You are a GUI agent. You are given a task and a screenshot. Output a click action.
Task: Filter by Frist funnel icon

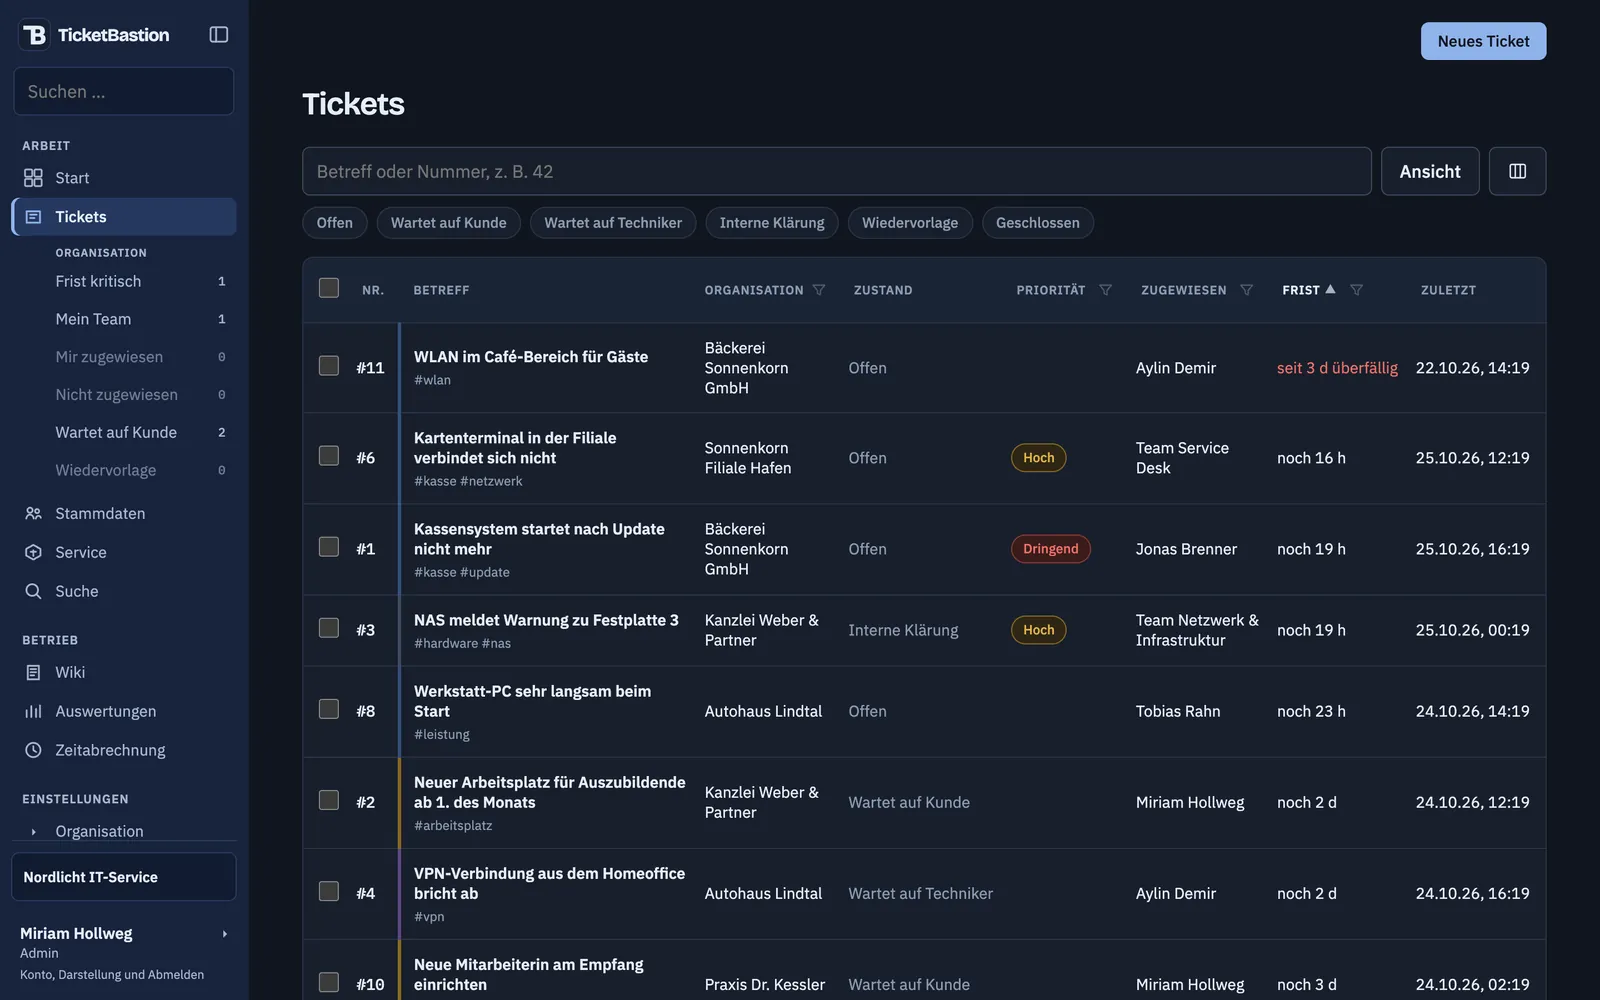click(1356, 290)
